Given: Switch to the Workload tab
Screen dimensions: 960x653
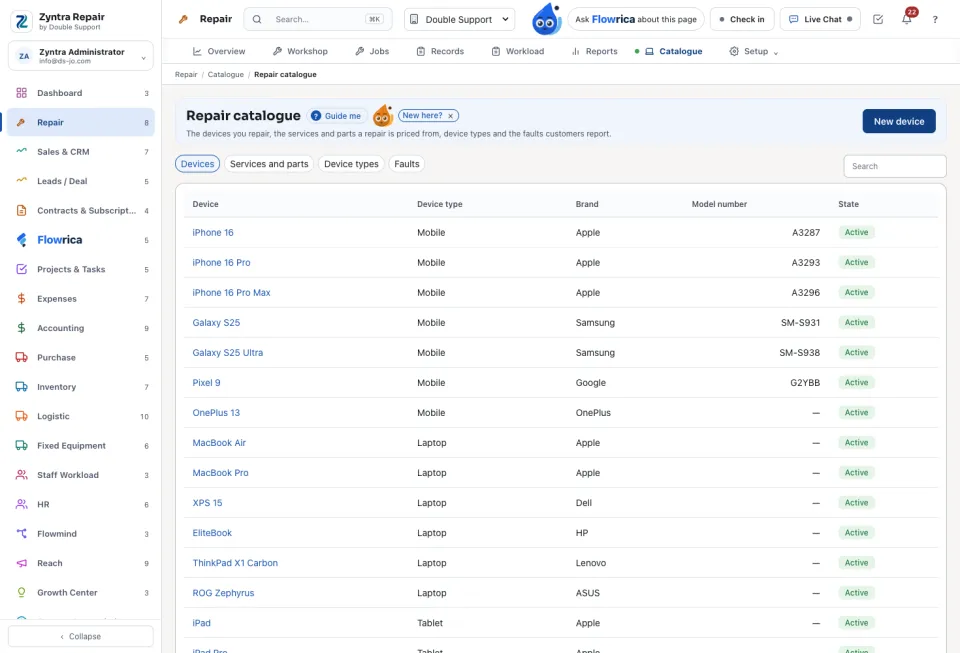Looking at the screenshot, I should (518, 51).
